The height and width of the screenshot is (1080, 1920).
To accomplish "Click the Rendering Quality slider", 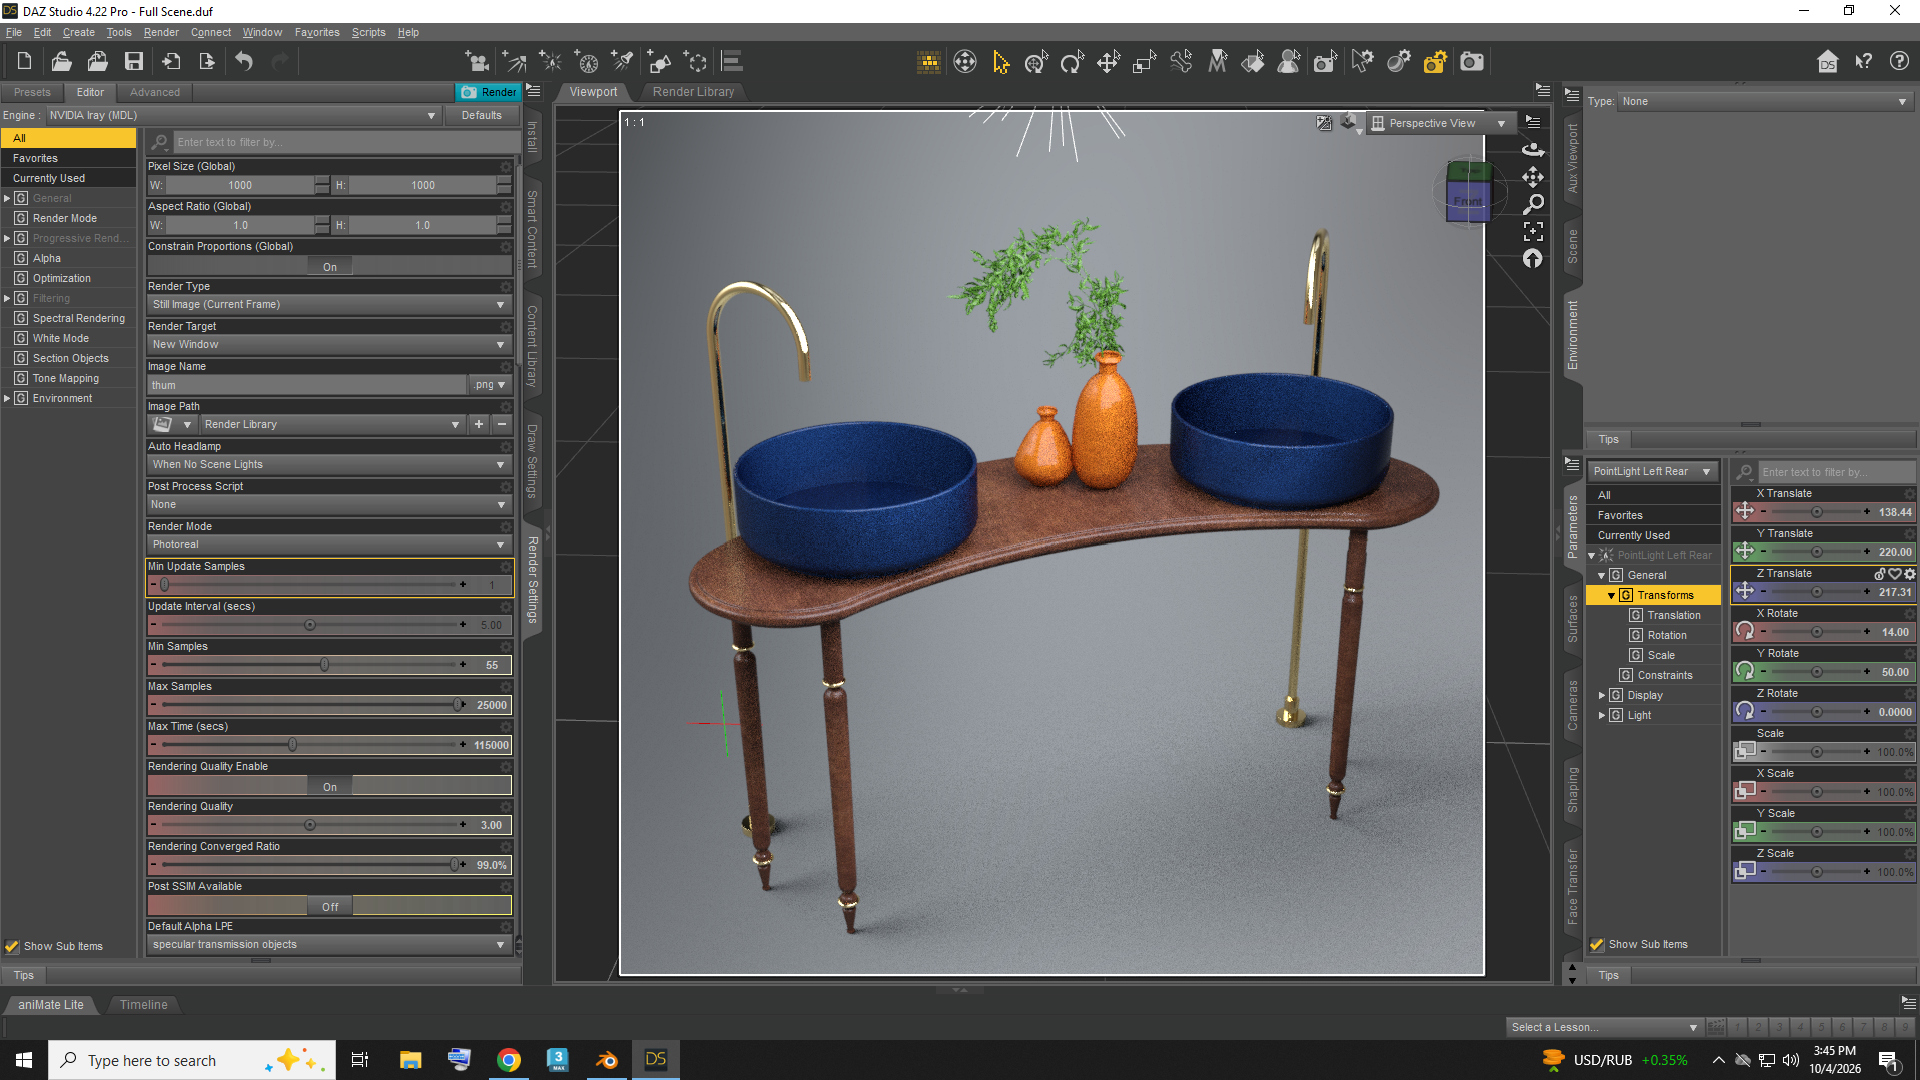I will click(310, 825).
